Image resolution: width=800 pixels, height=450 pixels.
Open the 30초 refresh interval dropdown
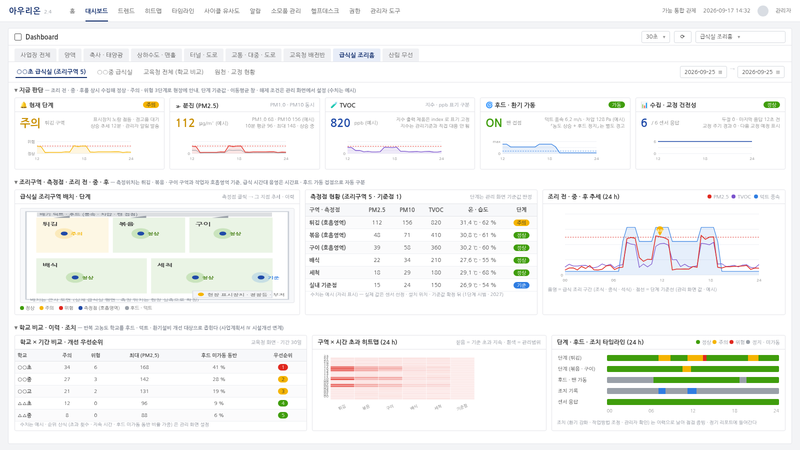point(655,37)
